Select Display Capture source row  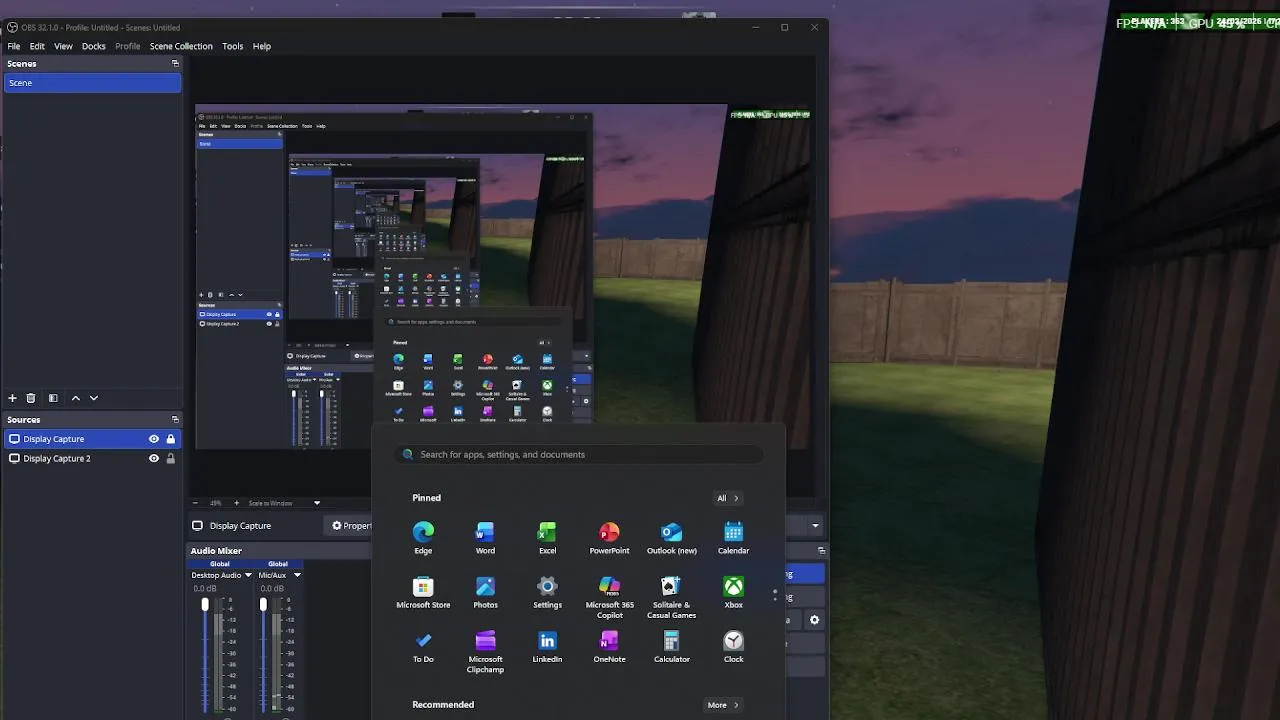click(92, 439)
